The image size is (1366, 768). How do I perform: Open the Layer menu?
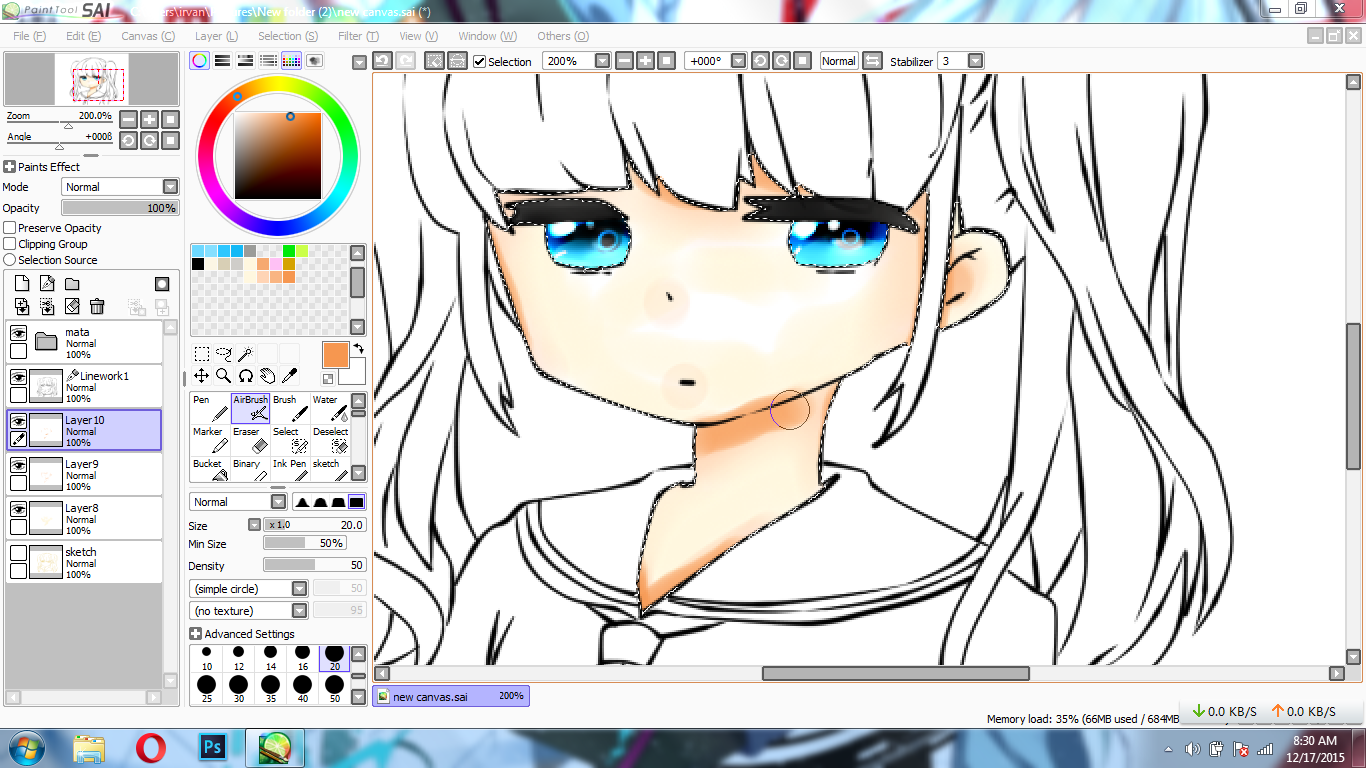(216, 36)
